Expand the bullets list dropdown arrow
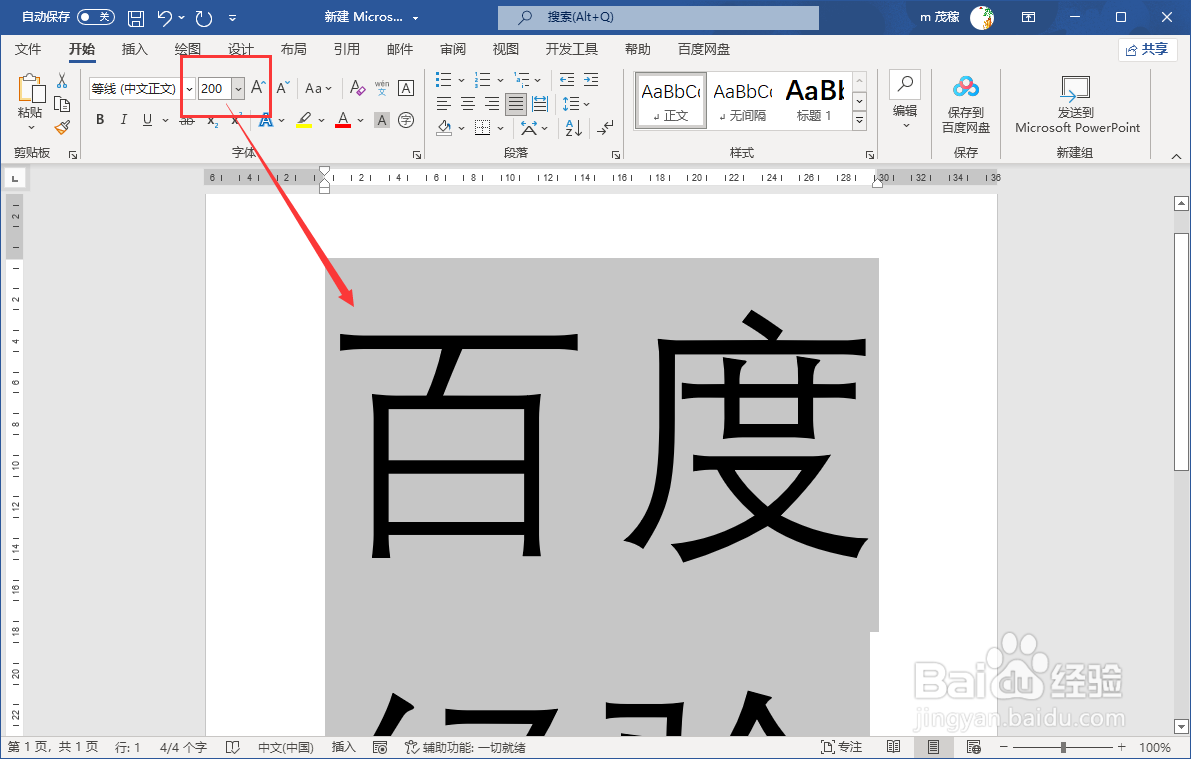1191x759 pixels. [461, 80]
